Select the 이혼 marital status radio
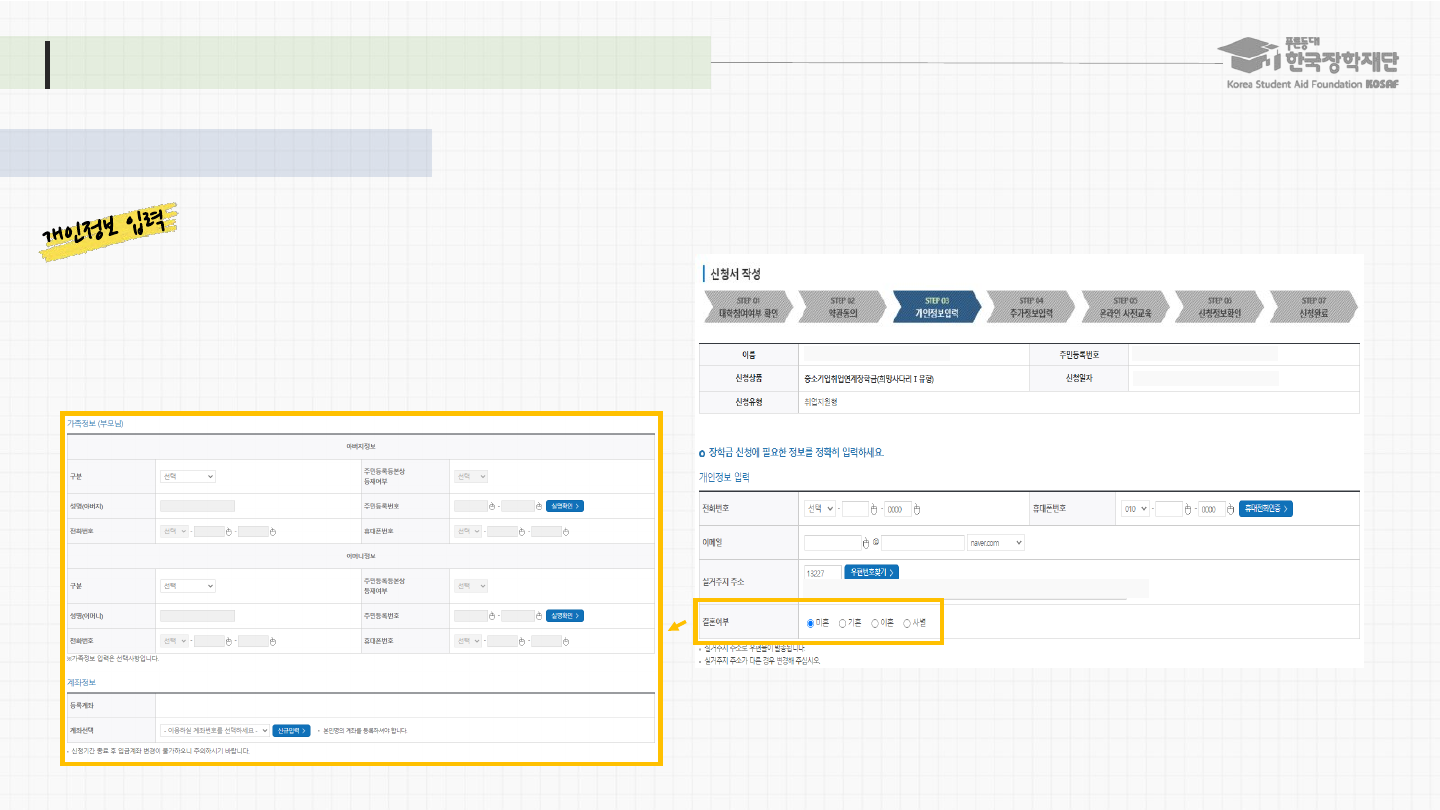Screen dimensions: 1440x810 pyautogui.click(x=875, y=623)
